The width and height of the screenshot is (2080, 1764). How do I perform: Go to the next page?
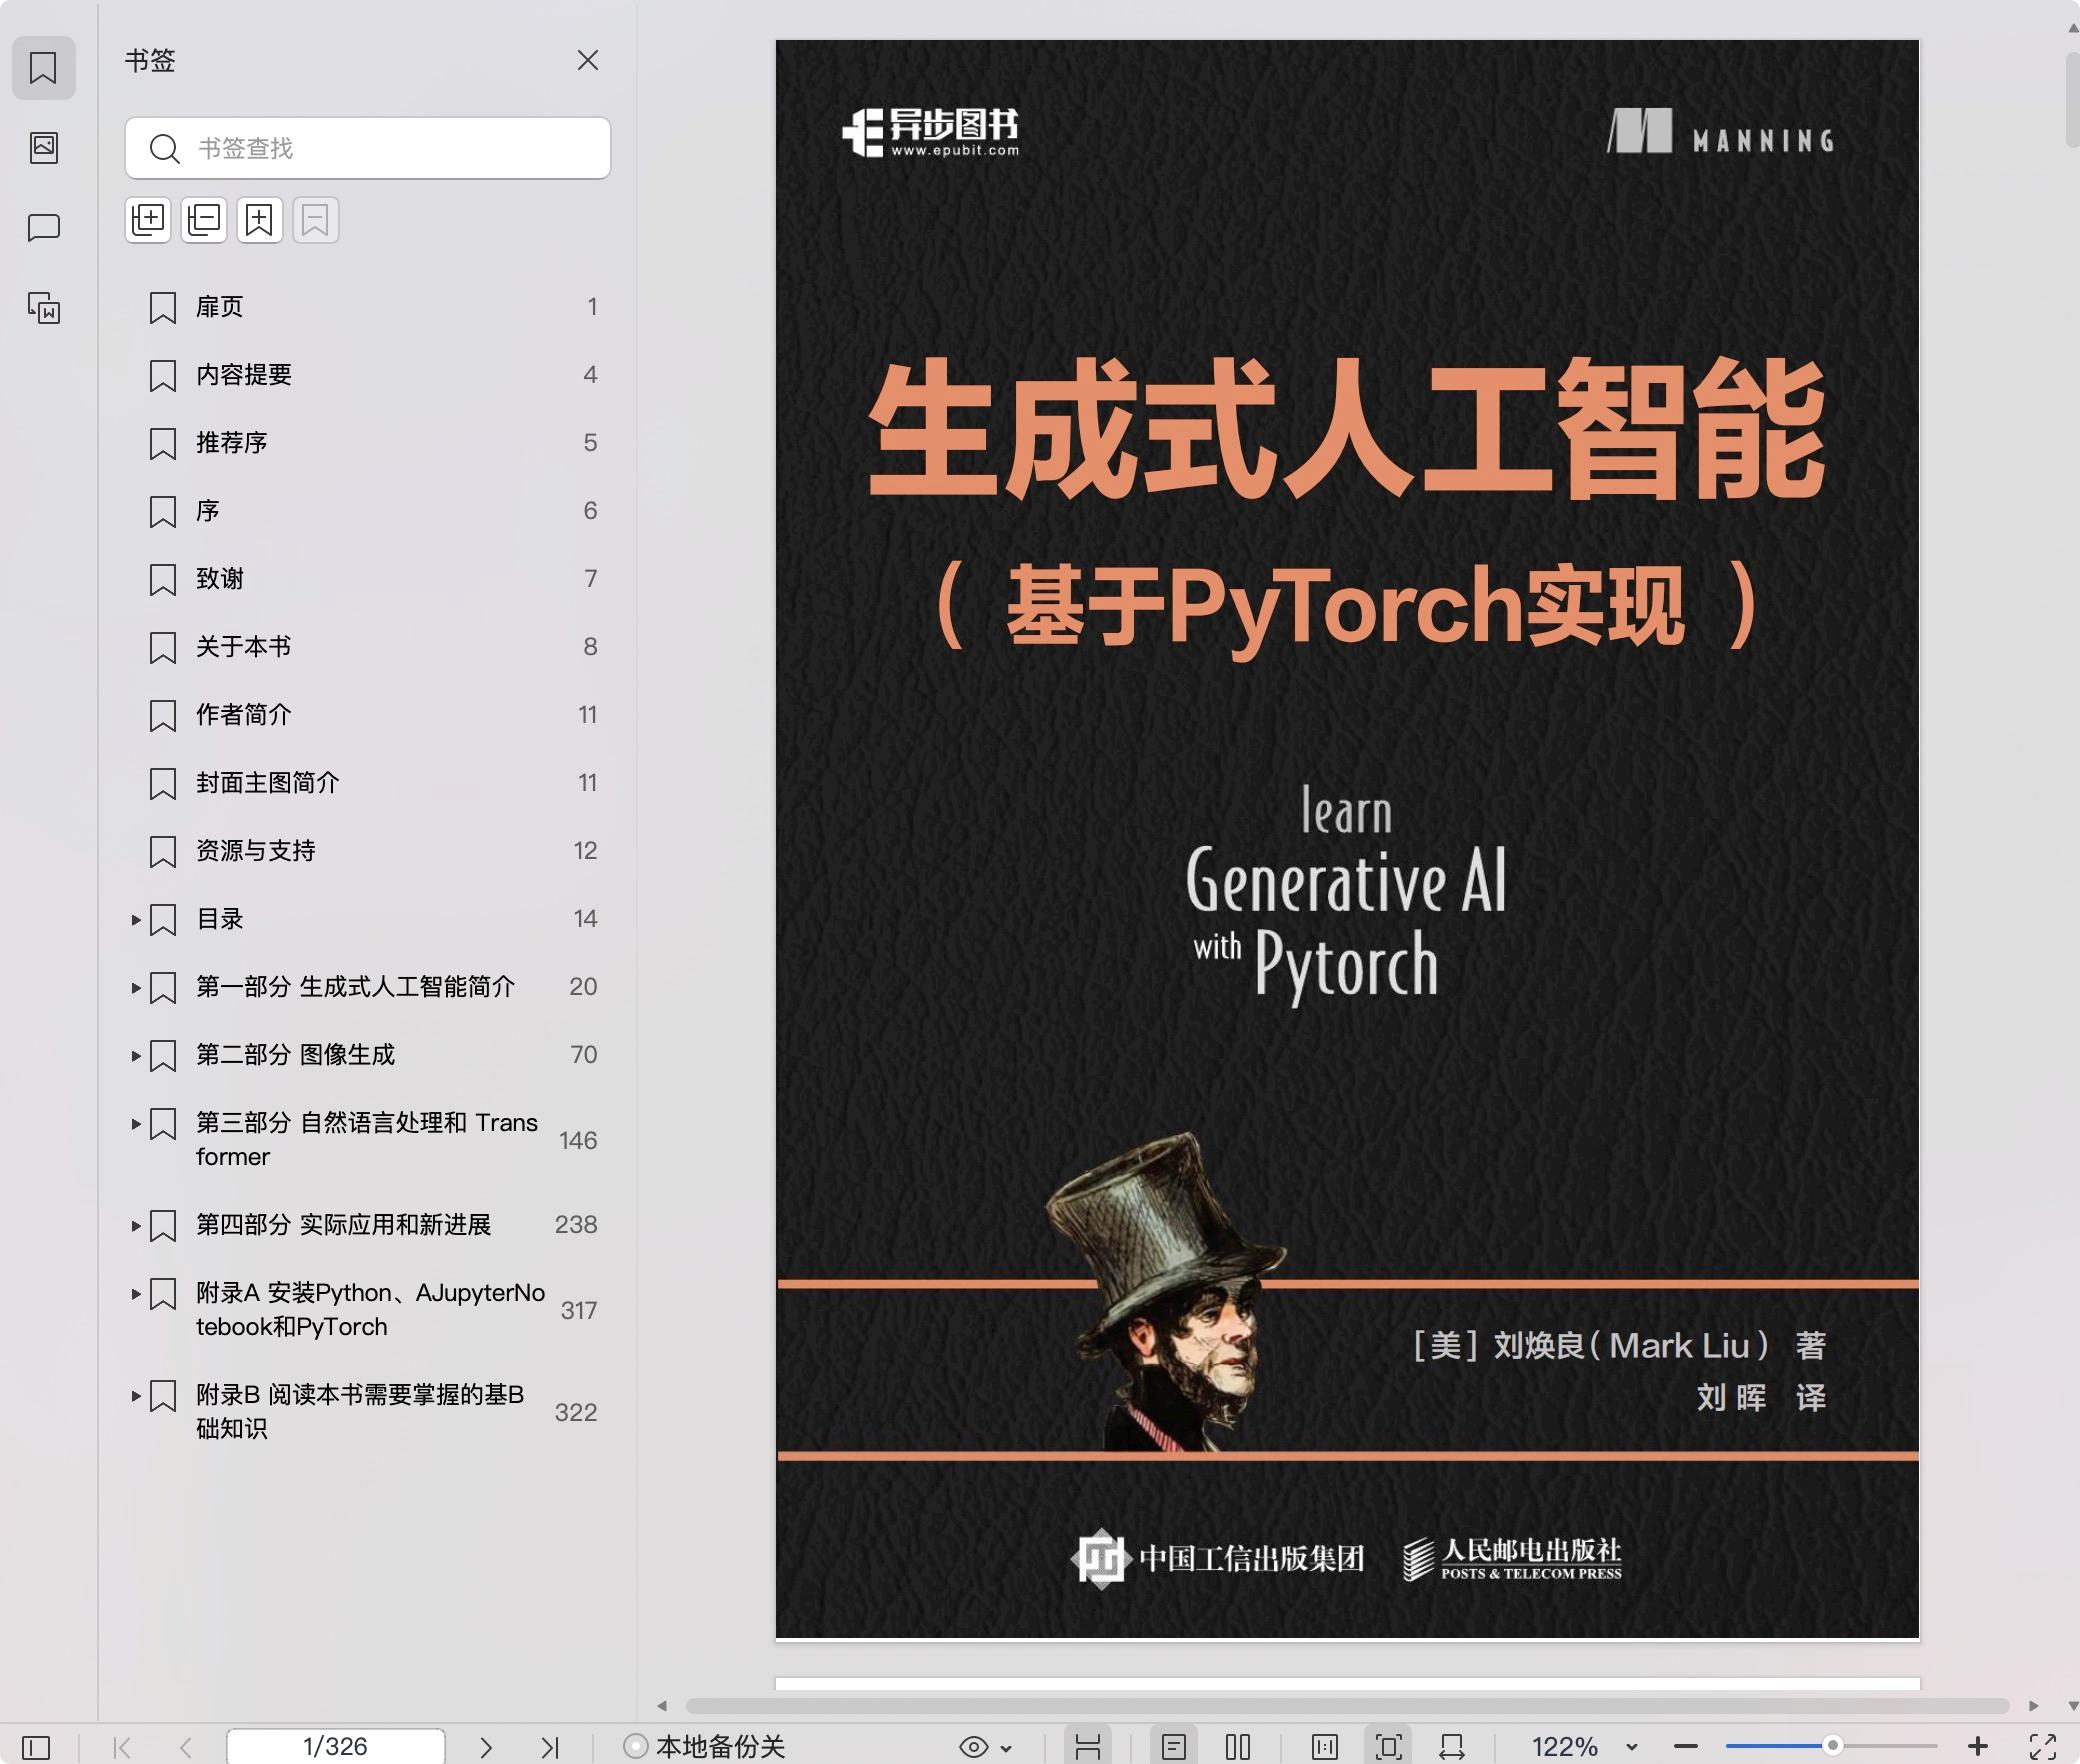coord(486,1747)
